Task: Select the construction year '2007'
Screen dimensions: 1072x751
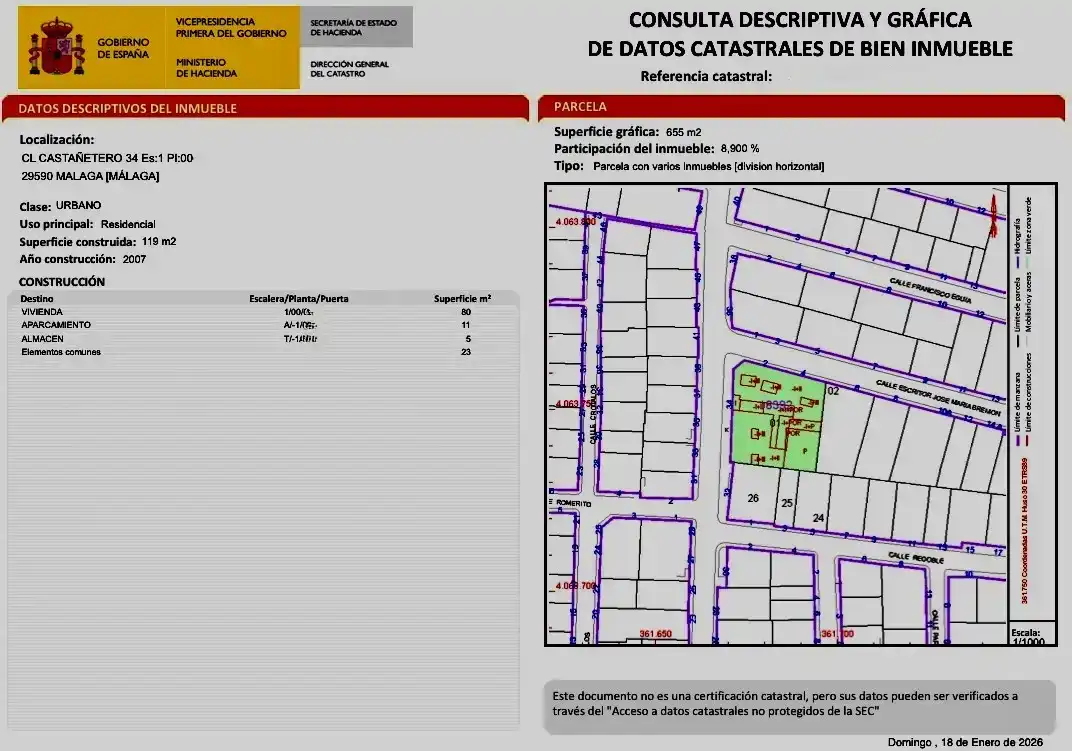Action: 134,259
